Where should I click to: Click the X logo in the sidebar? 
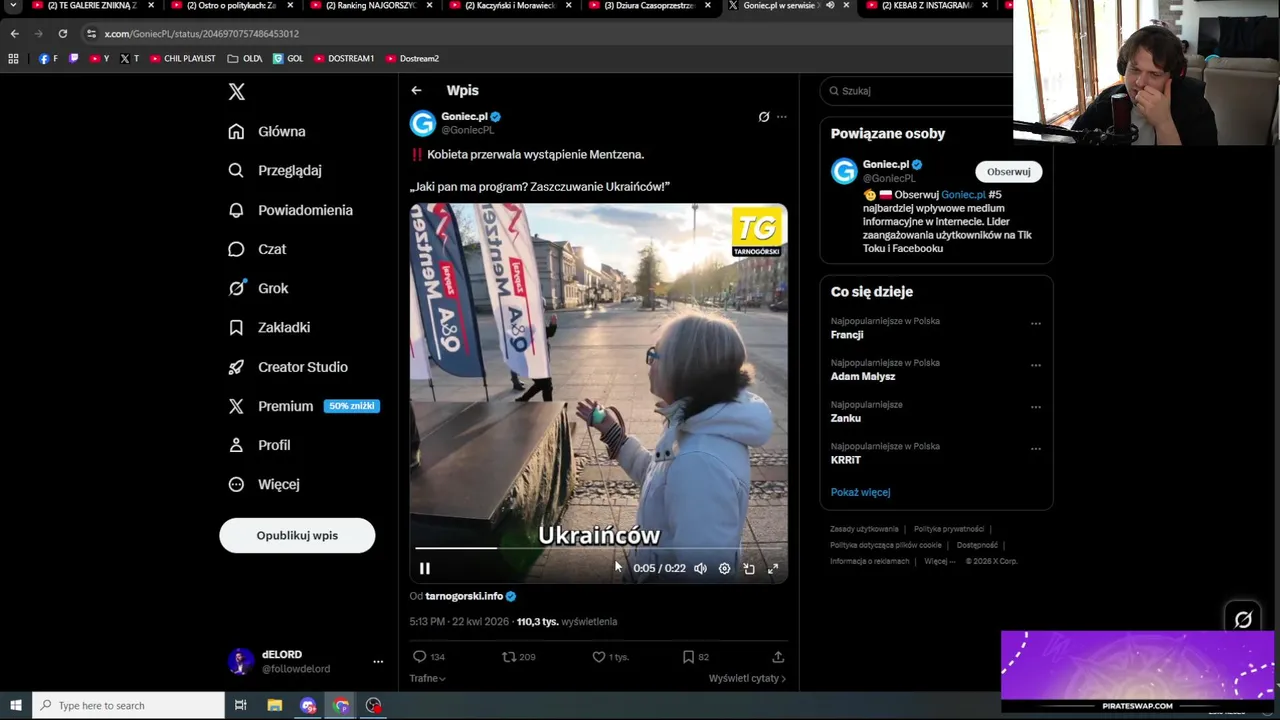pos(236,92)
